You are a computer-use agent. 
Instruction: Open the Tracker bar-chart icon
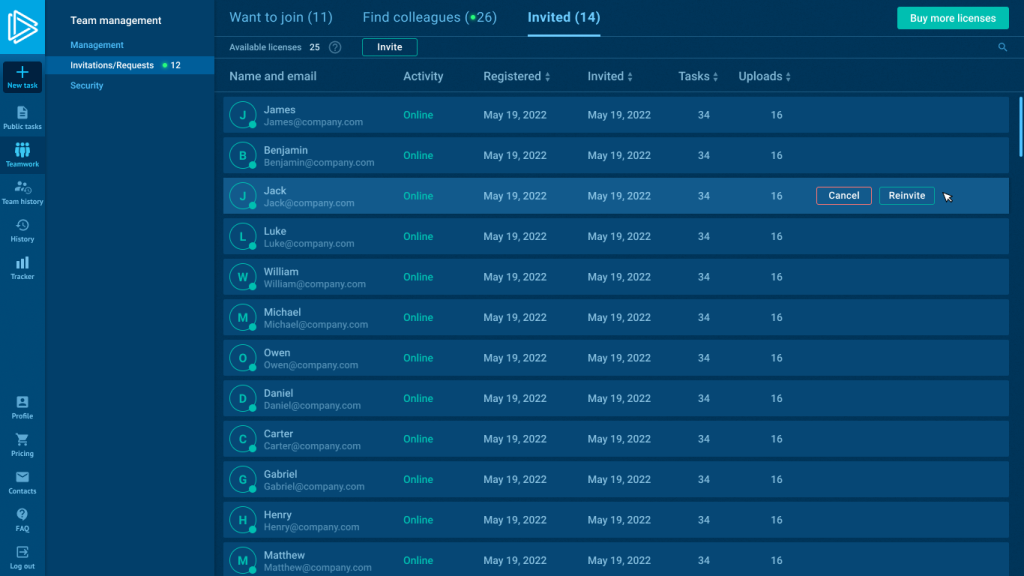22,263
